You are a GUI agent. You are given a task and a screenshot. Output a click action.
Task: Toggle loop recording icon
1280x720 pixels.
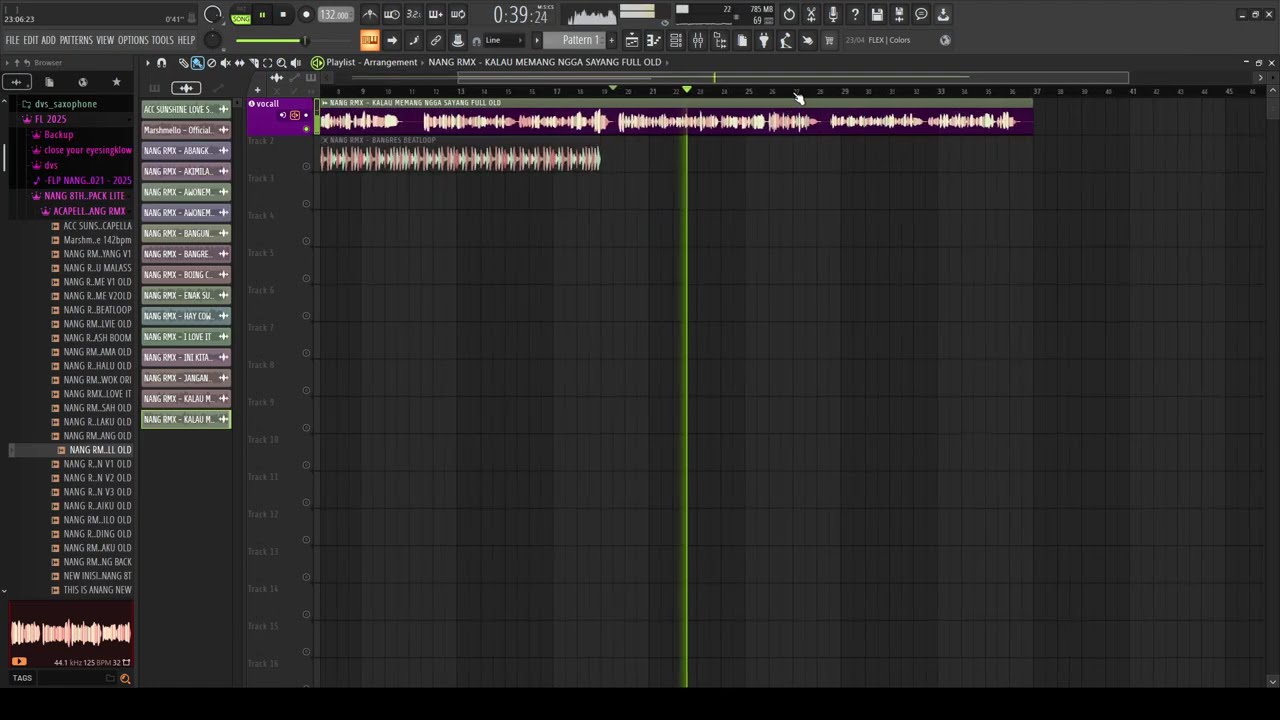[x=458, y=14]
